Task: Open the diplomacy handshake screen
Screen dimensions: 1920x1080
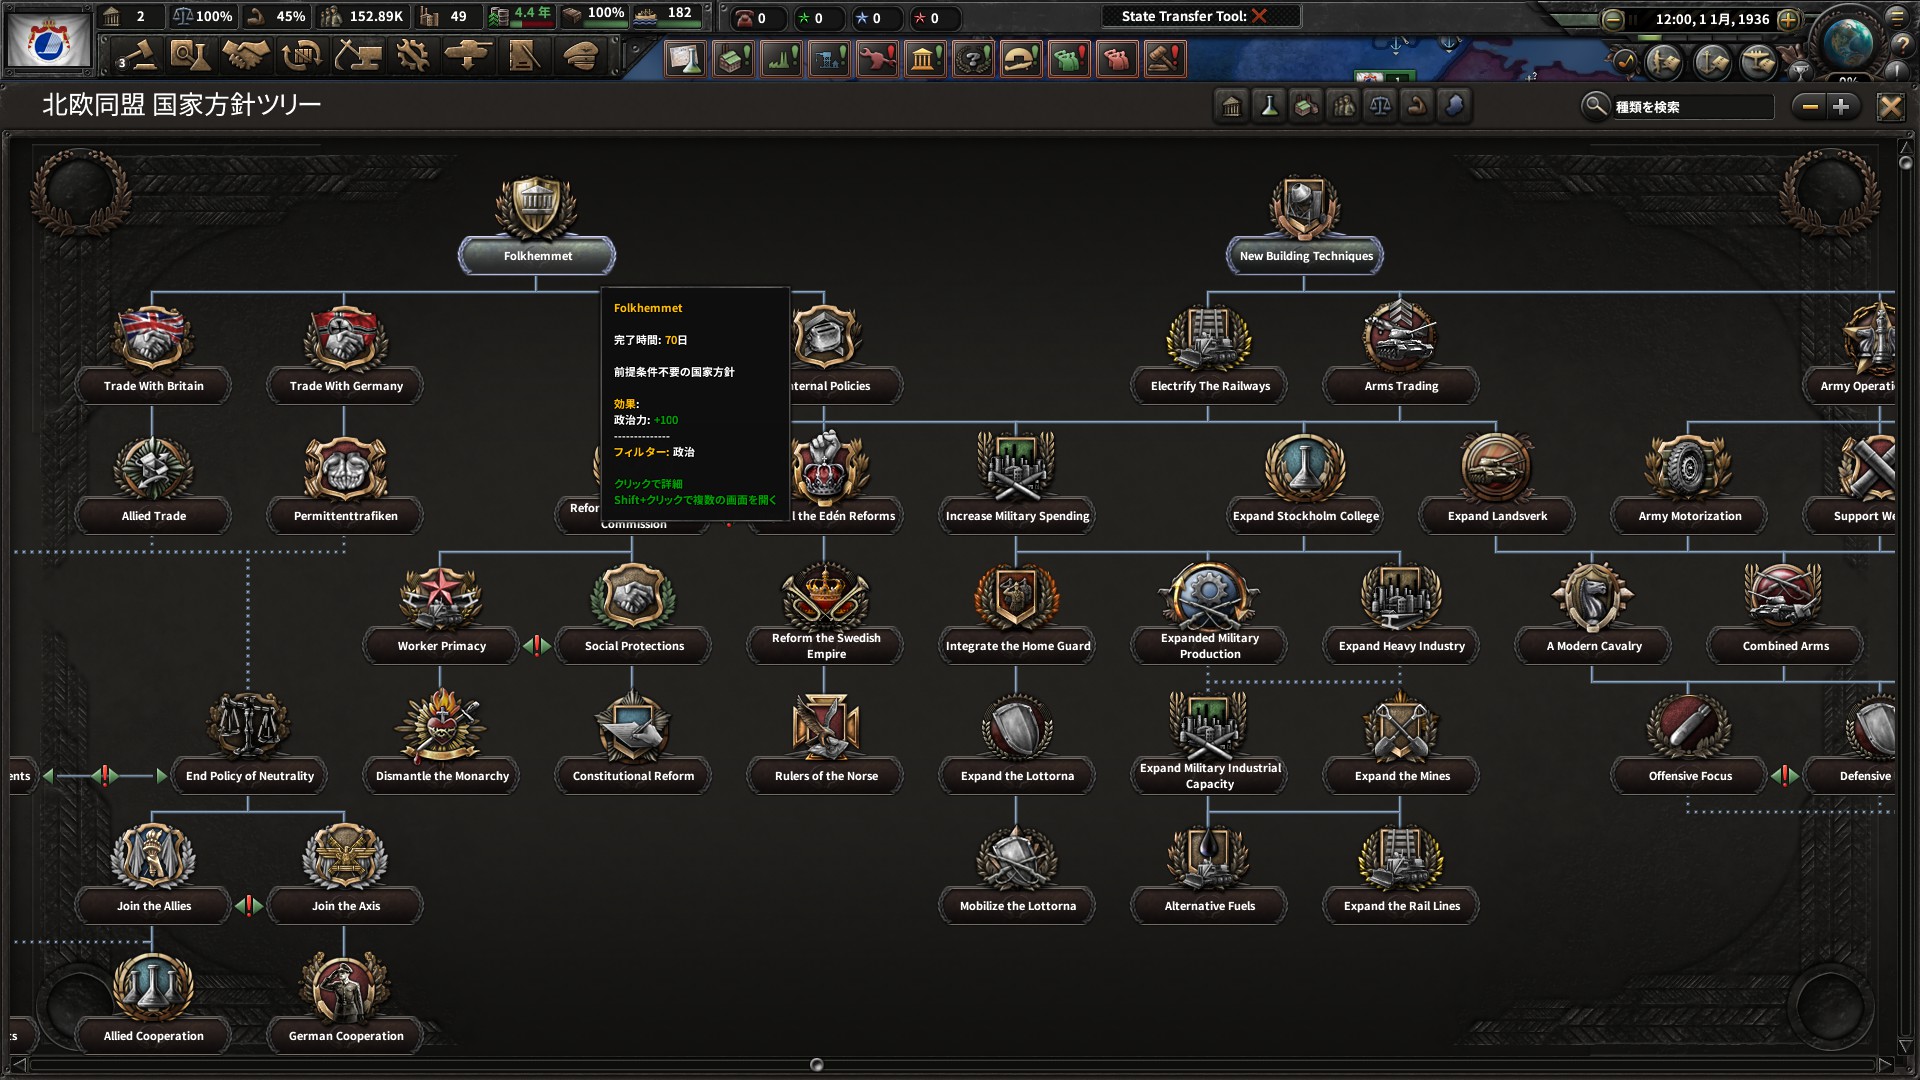Action: [246, 57]
